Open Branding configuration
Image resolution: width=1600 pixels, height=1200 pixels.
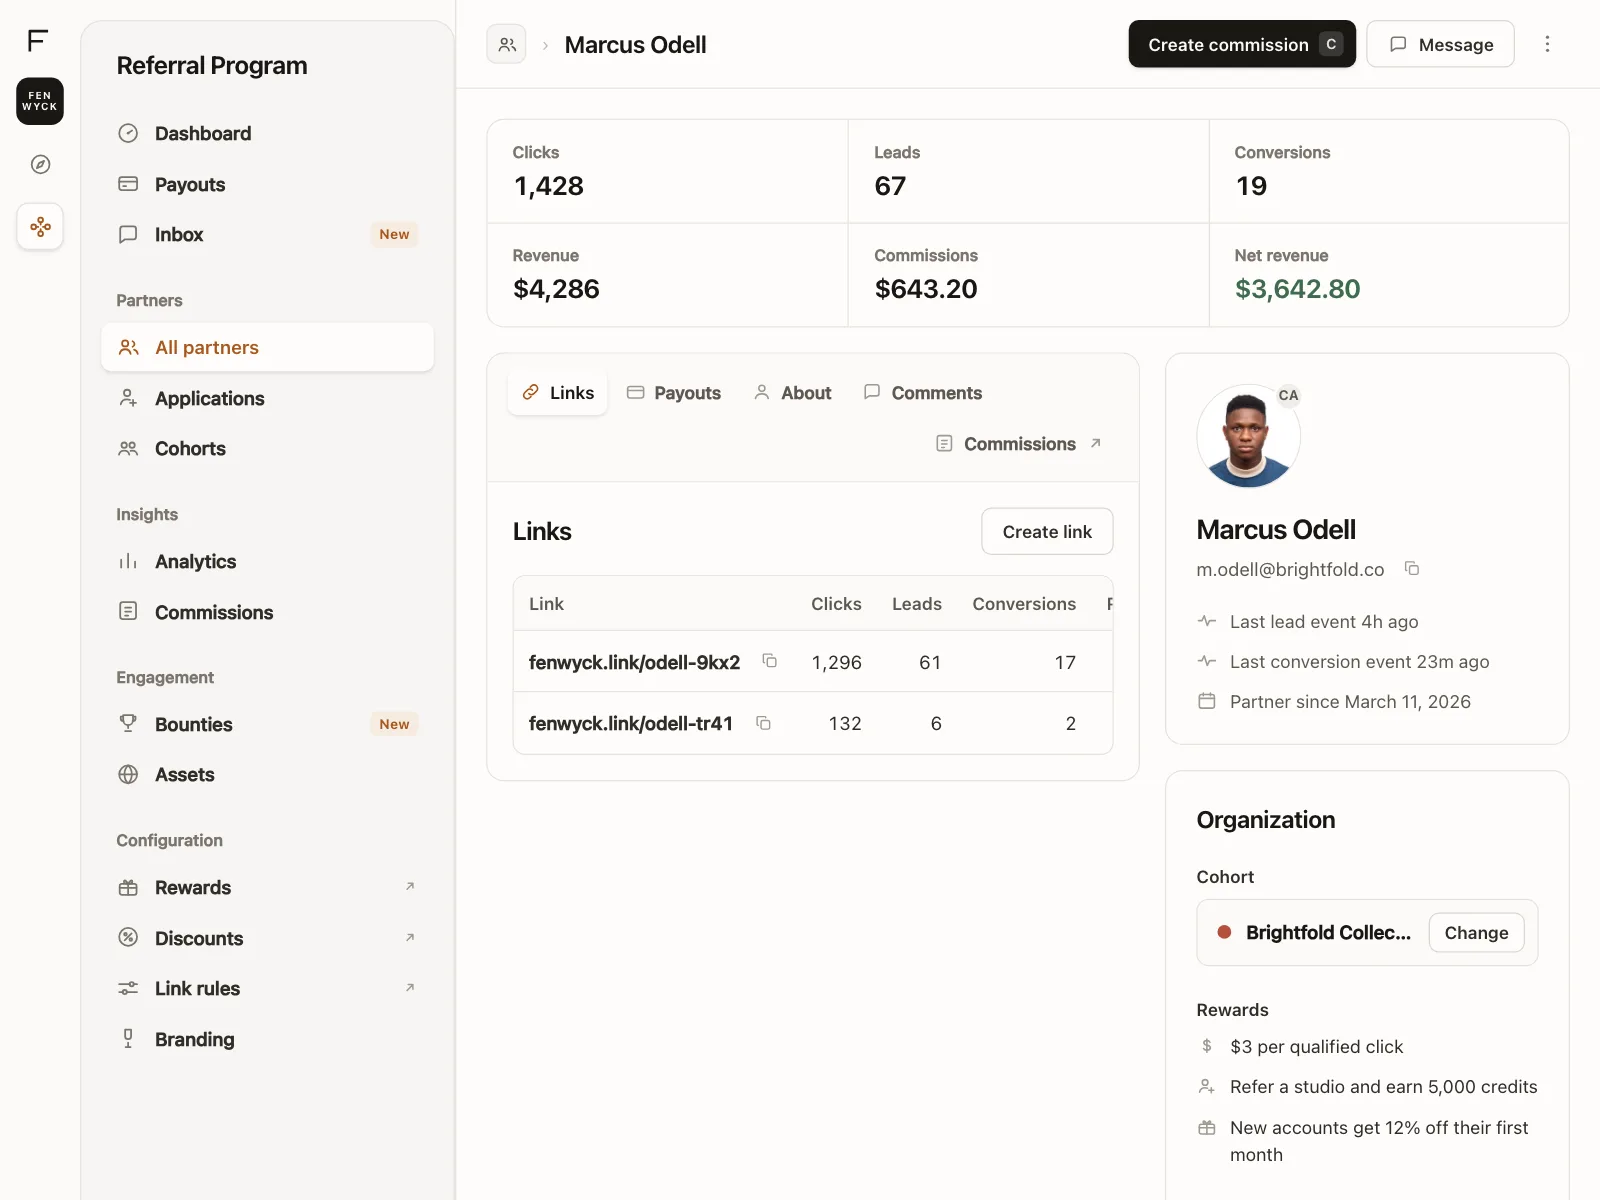click(267, 1039)
